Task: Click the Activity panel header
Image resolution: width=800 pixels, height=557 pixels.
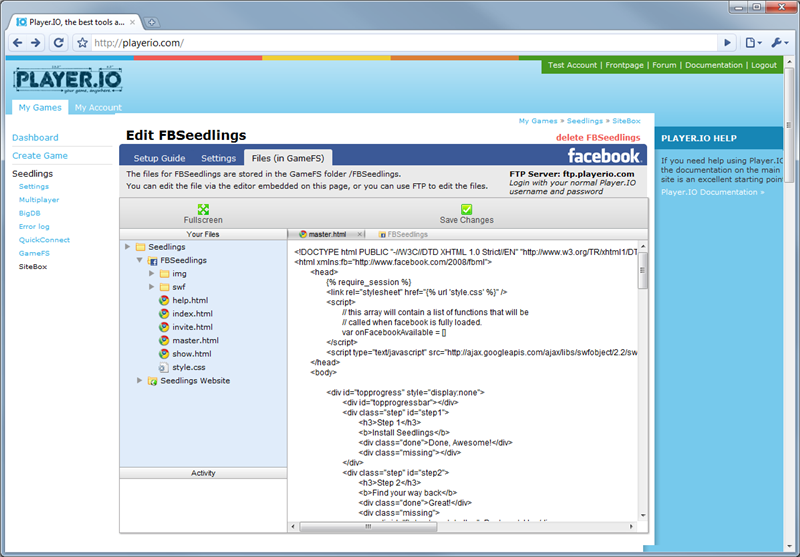Action: tap(203, 473)
